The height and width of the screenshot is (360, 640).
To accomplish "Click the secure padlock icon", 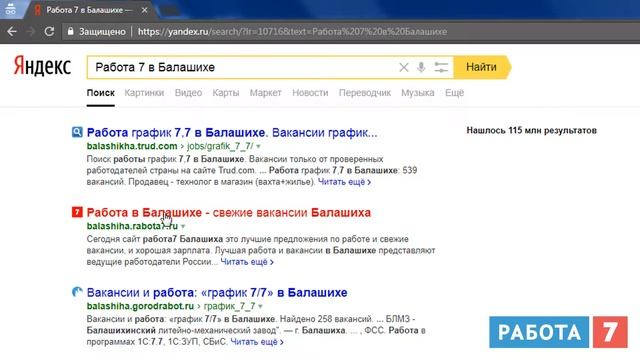I will [70, 31].
